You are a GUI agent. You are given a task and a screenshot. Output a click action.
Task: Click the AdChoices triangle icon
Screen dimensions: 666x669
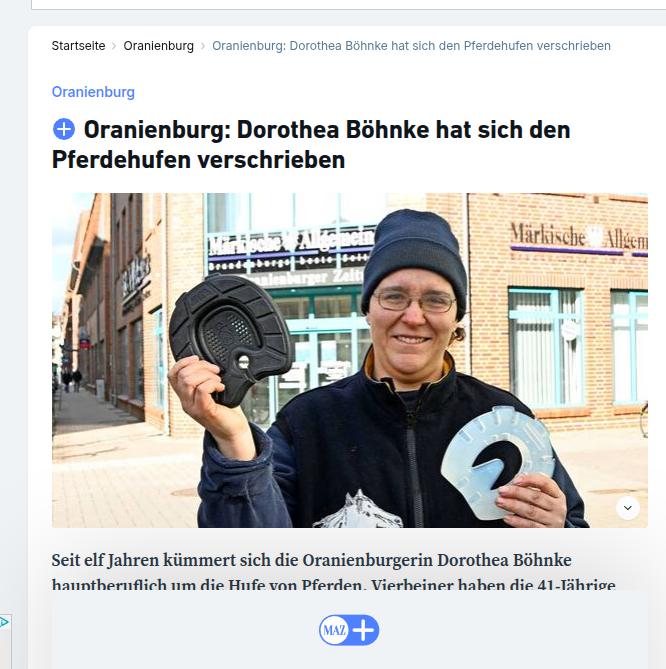pyautogui.click(x=4, y=622)
